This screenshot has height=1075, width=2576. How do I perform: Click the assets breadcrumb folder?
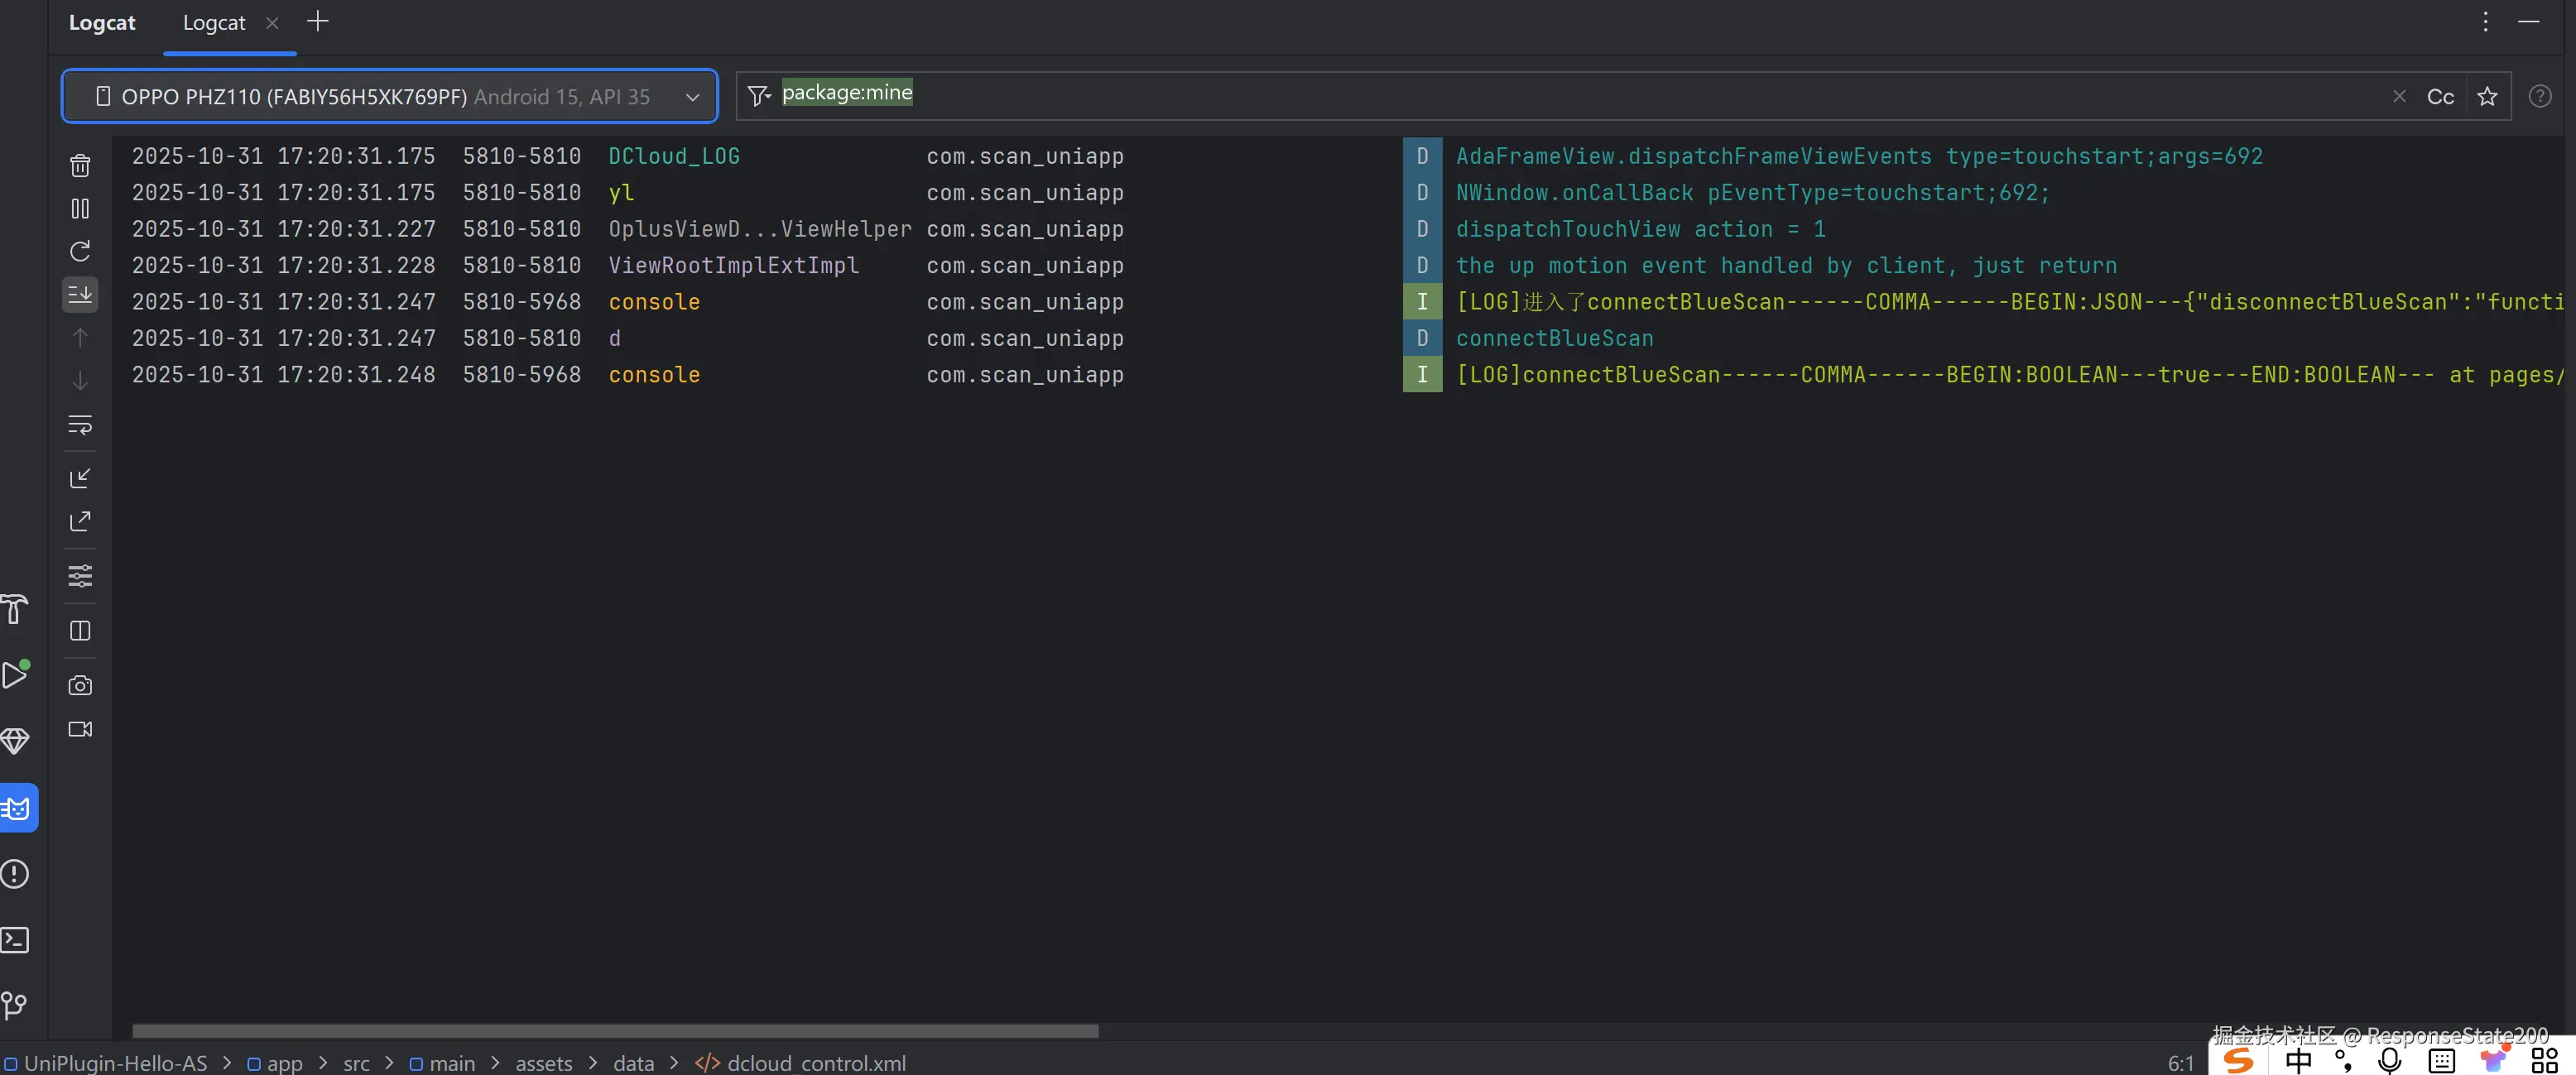point(544,1063)
